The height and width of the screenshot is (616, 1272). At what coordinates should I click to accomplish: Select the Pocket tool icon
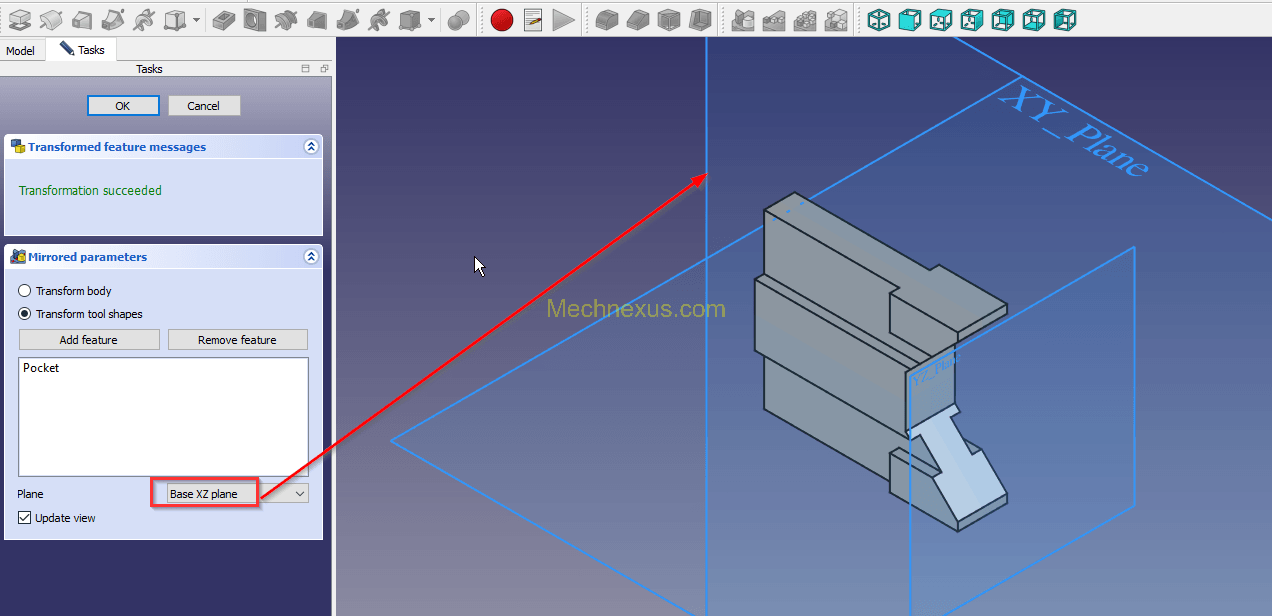tap(226, 19)
